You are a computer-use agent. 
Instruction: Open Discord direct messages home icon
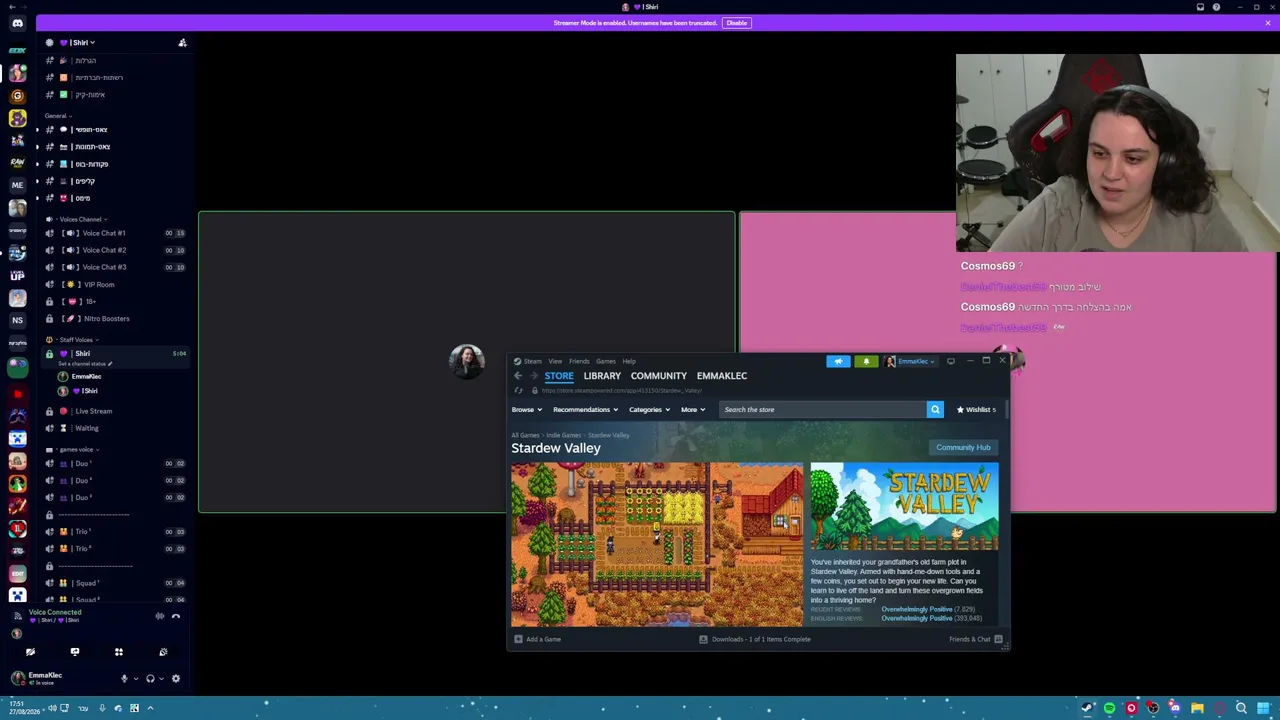(x=17, y=23)
